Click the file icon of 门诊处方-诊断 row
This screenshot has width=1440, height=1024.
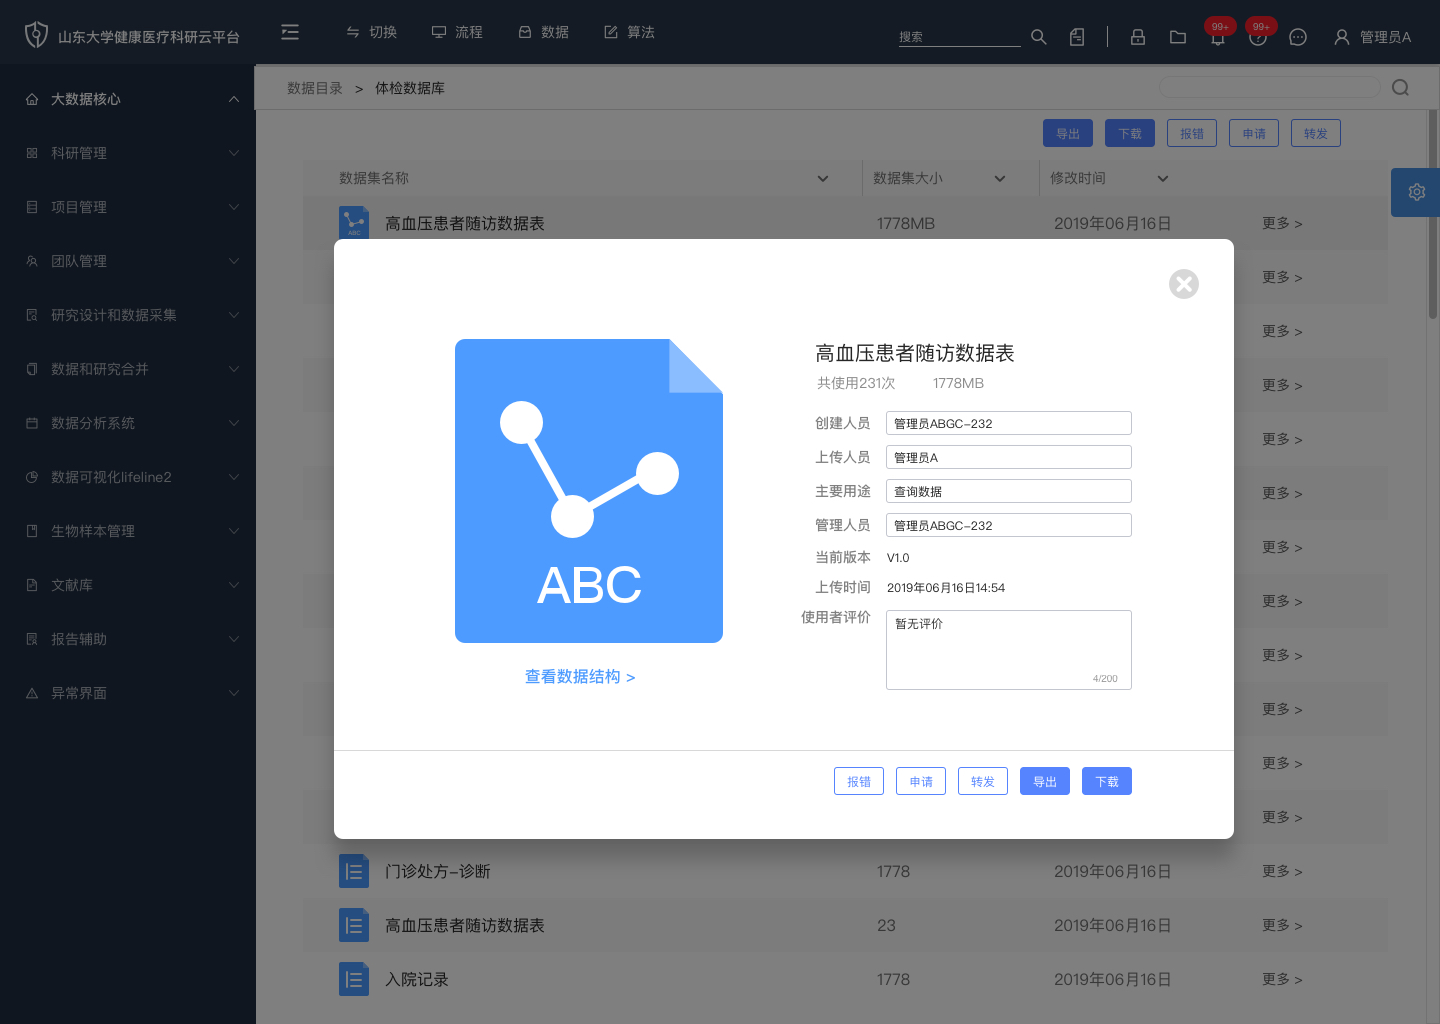[x=354, y=872]
